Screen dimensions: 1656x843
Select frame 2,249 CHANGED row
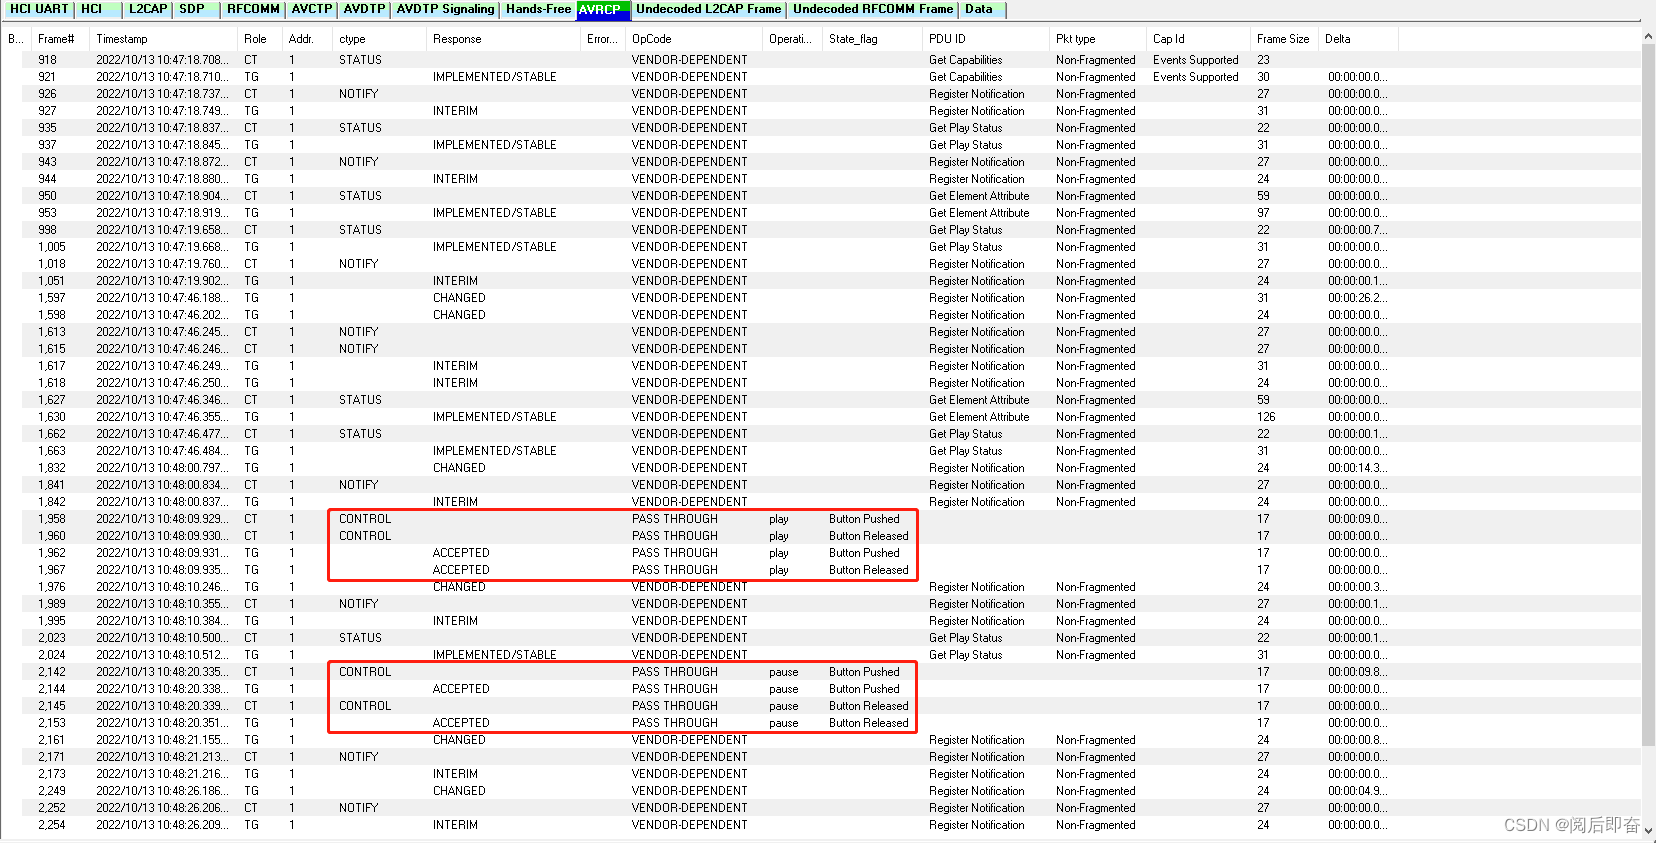[820, 791]
